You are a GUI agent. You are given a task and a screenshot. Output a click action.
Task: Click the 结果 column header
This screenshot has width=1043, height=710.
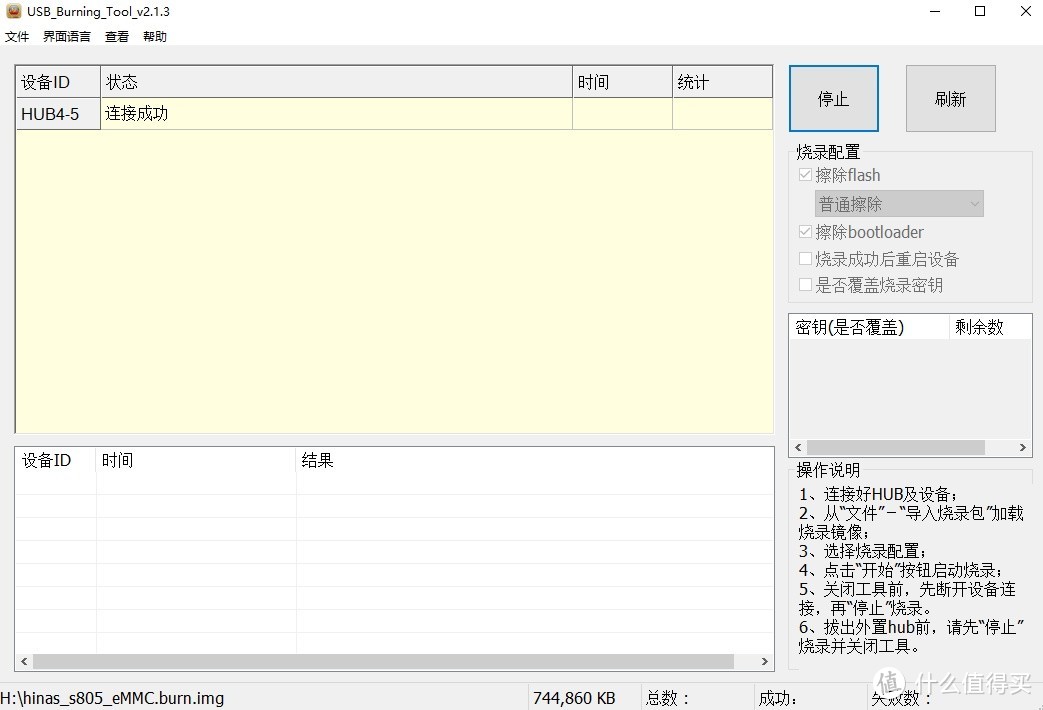tap(317, 460)
